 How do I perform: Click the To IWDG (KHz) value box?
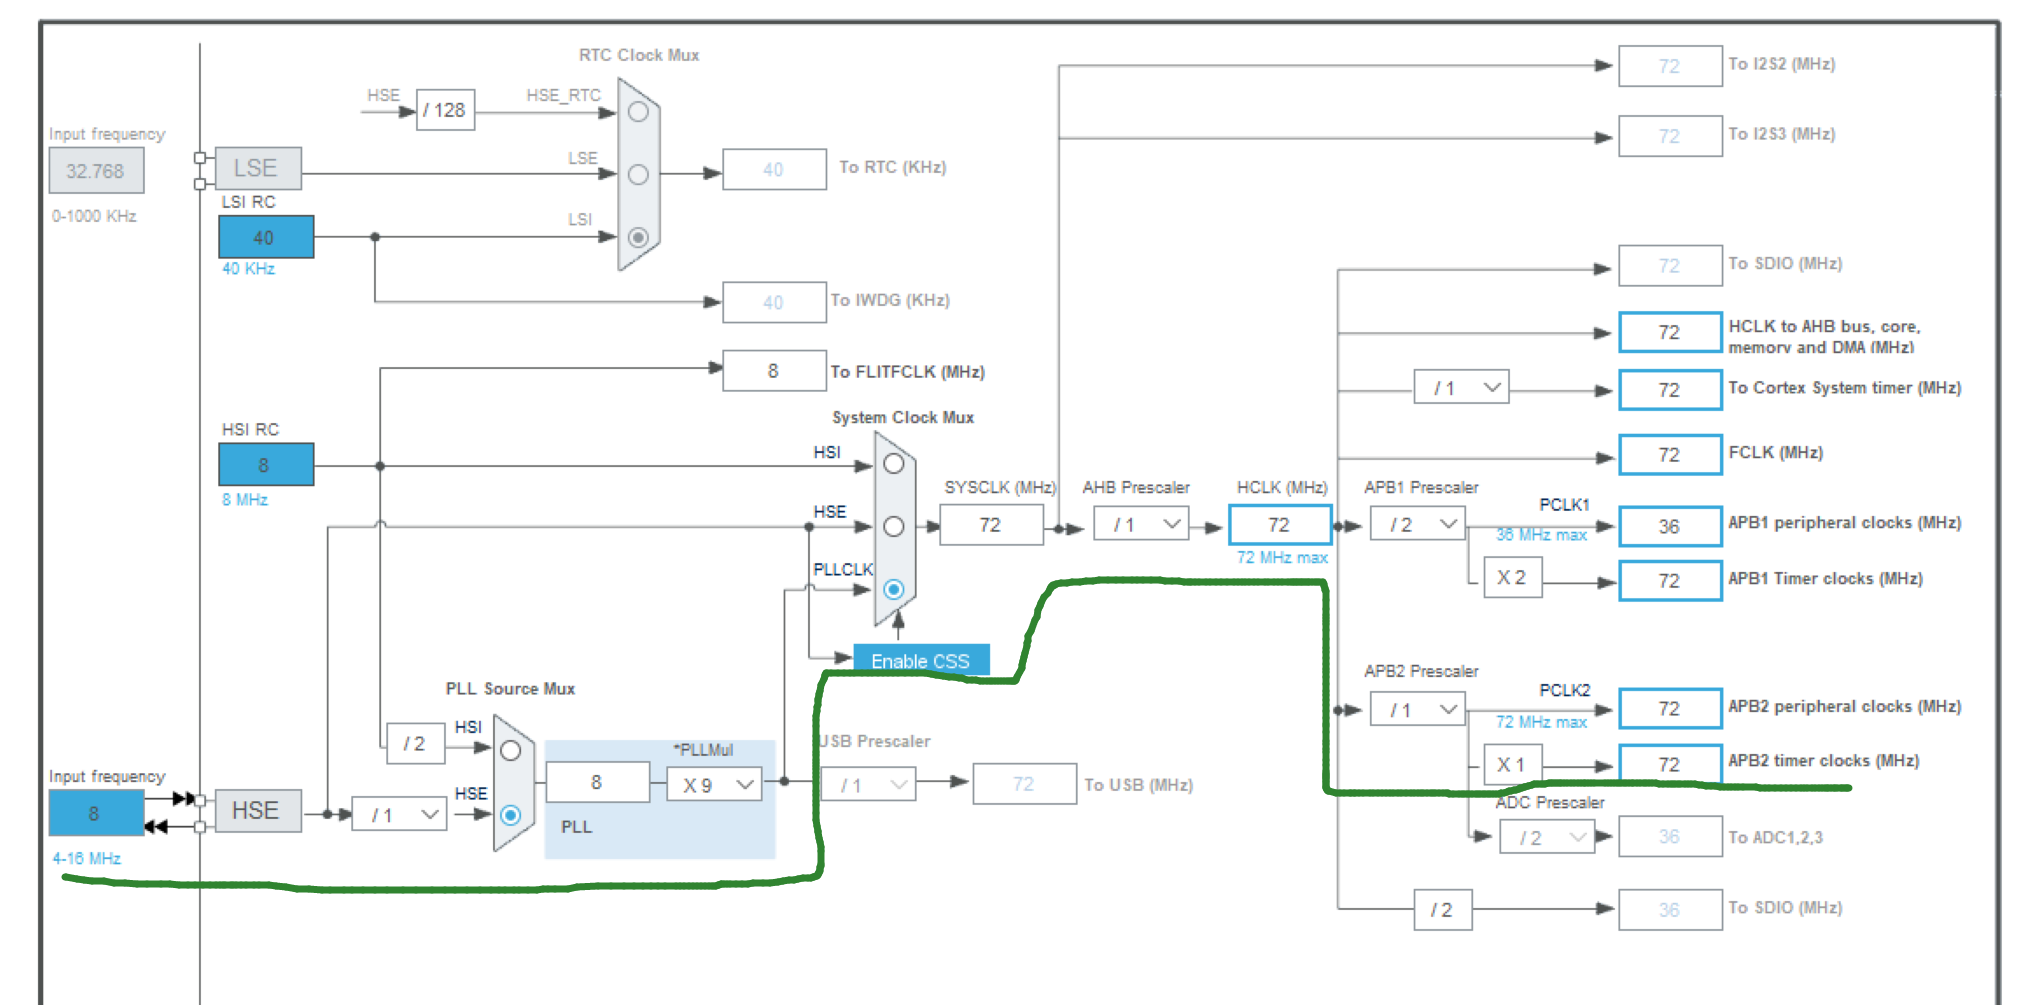point(774,302)
